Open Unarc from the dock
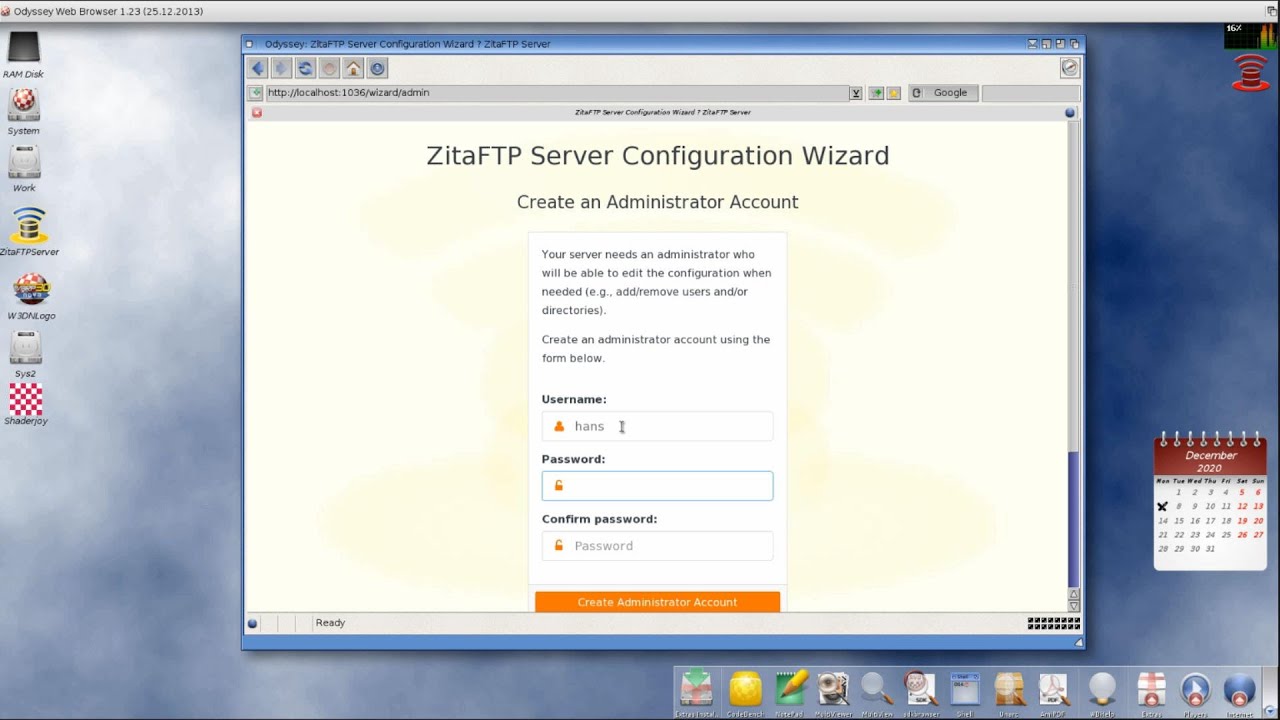1280x720 pixels. [x=1008, y=692]
